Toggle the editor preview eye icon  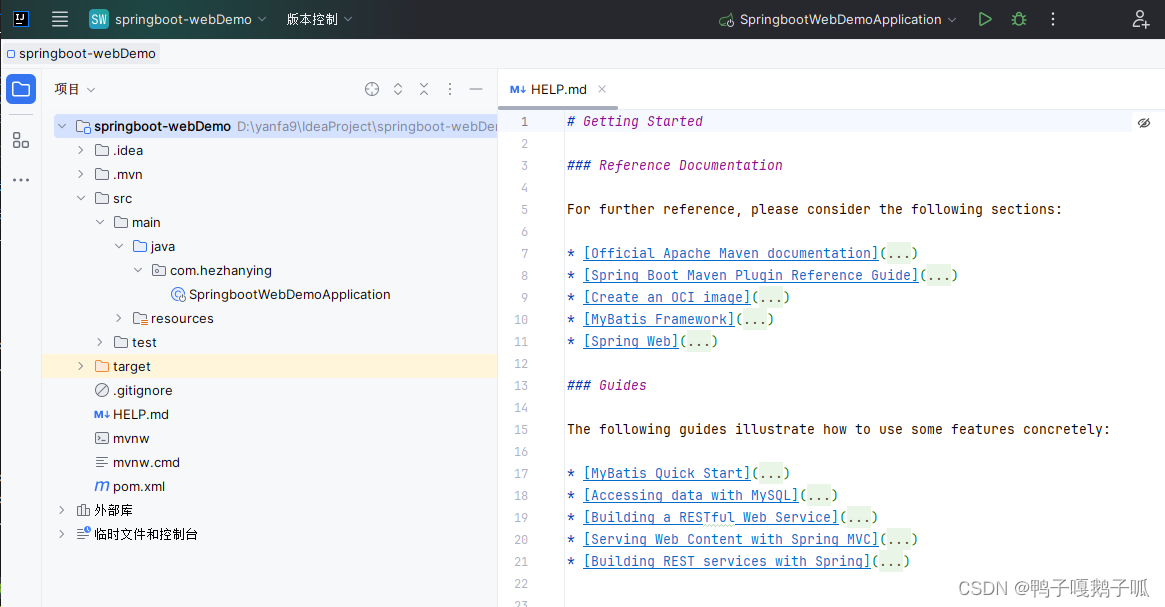click(1143, 123)
